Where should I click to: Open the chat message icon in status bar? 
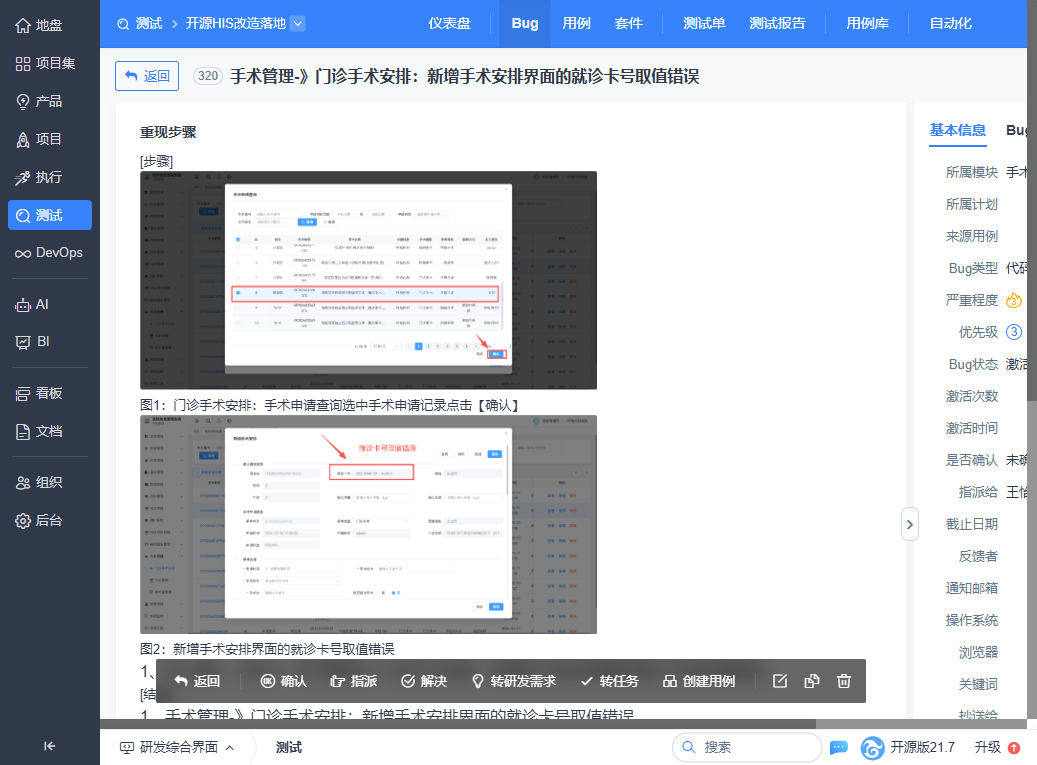839,747
